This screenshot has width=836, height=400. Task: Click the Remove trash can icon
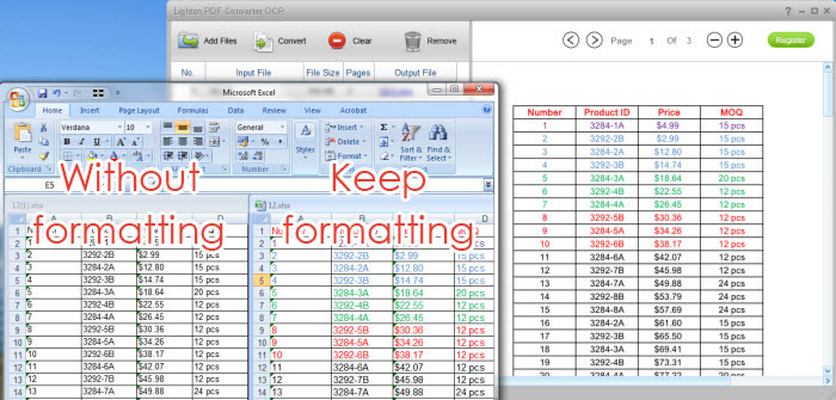pos(413,41)
